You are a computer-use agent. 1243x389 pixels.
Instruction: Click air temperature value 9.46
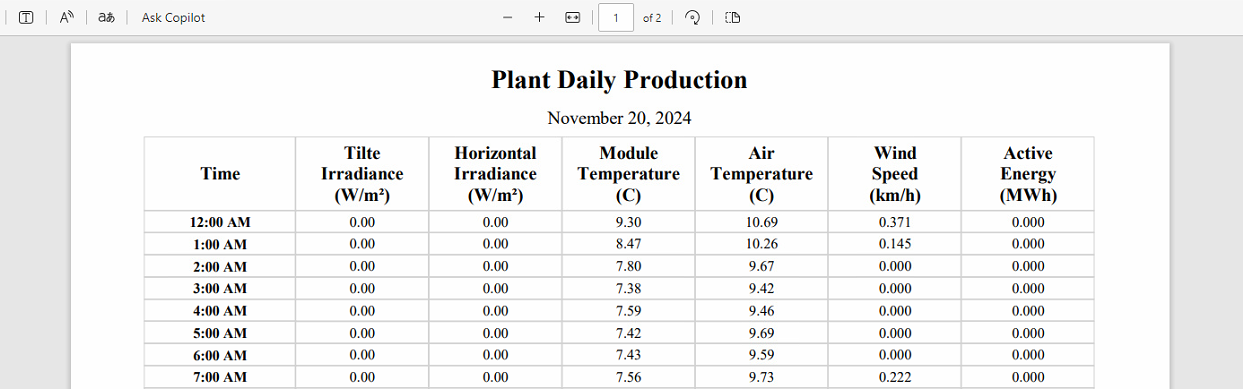click(761, 311)
